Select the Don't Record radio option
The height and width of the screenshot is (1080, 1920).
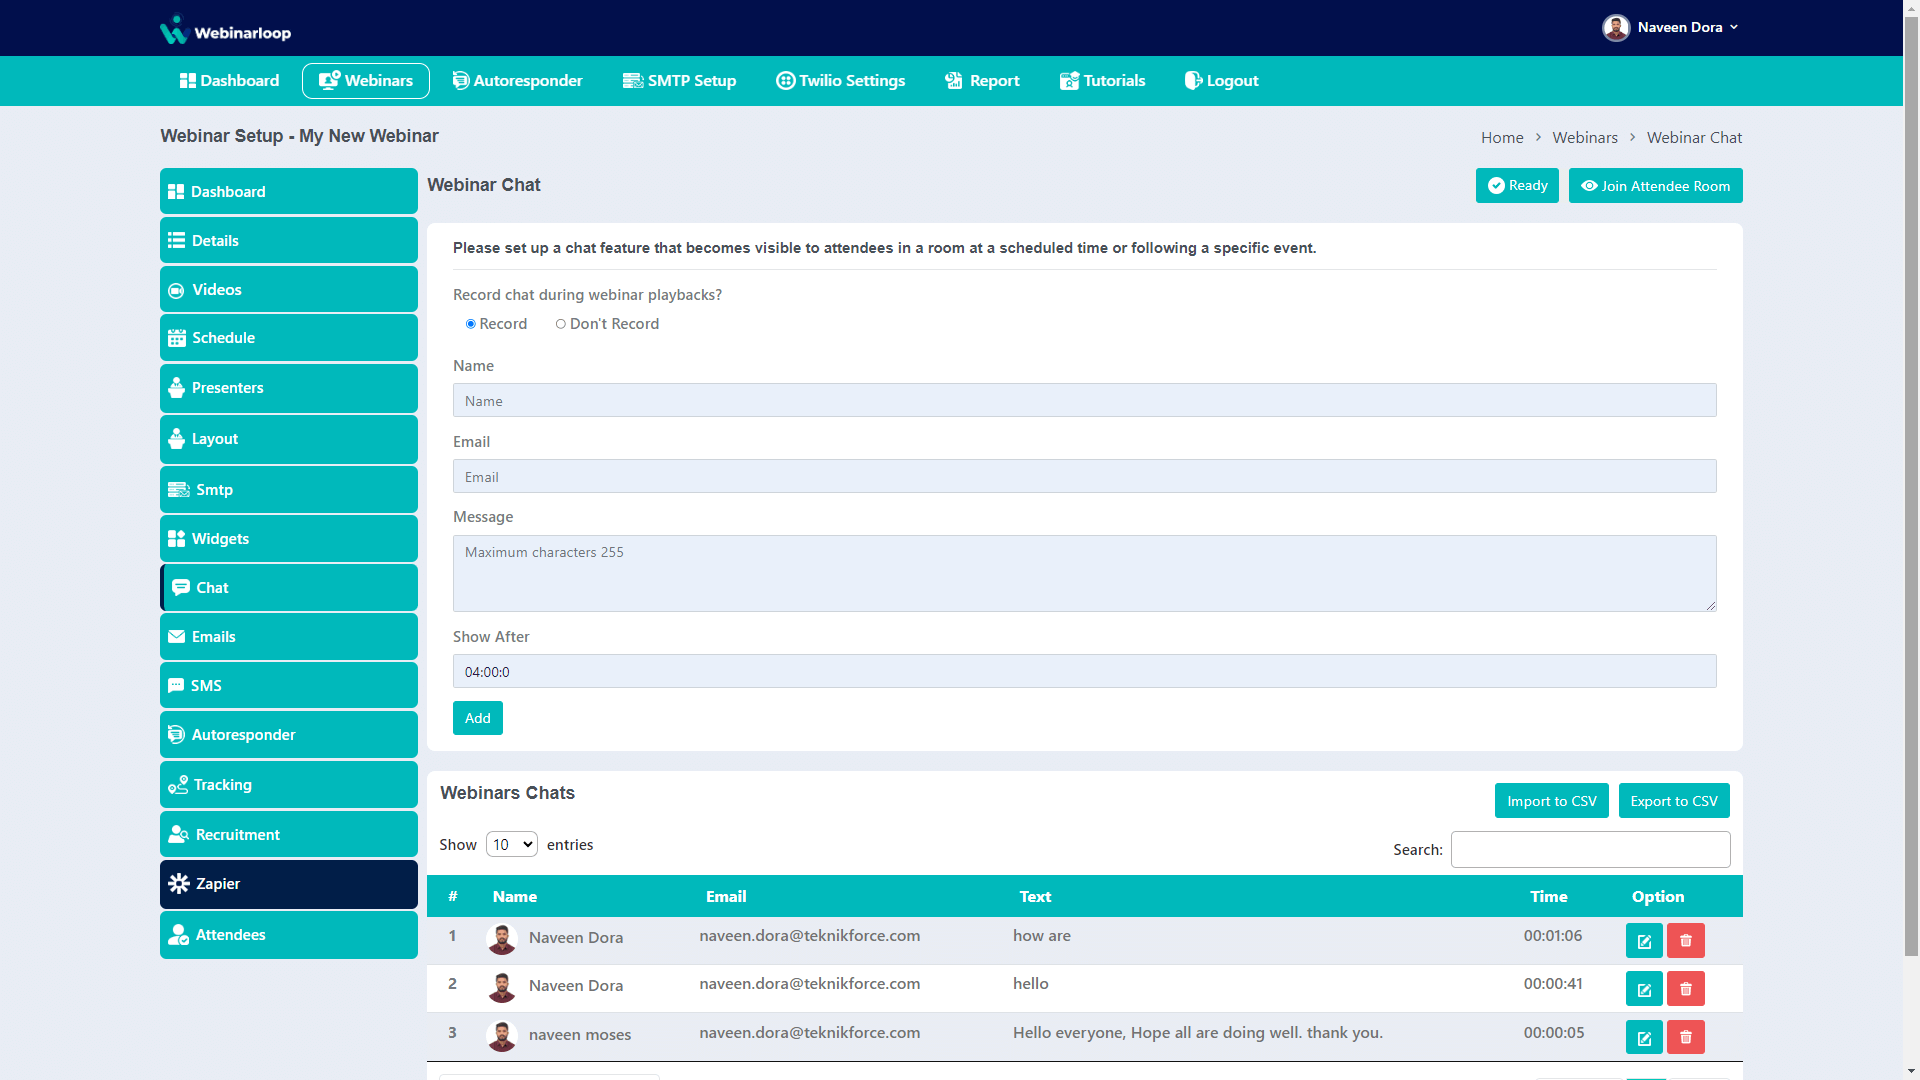click(x=561, y=324)
